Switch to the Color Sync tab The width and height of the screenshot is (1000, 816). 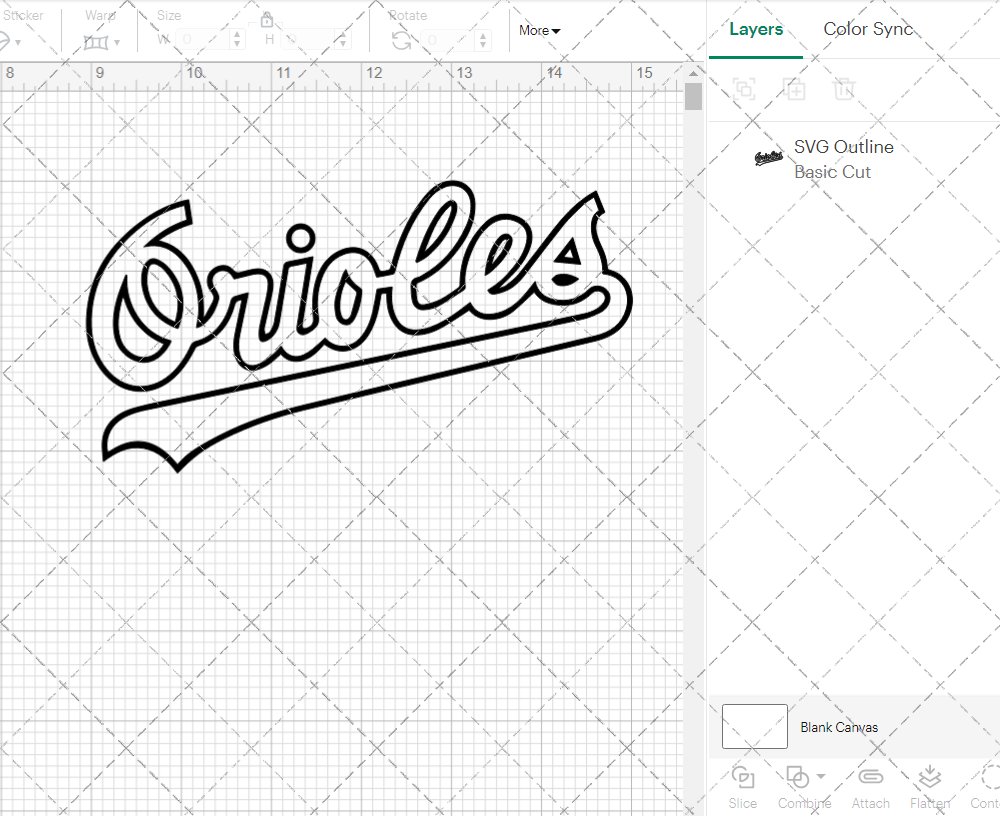point(868,29)
